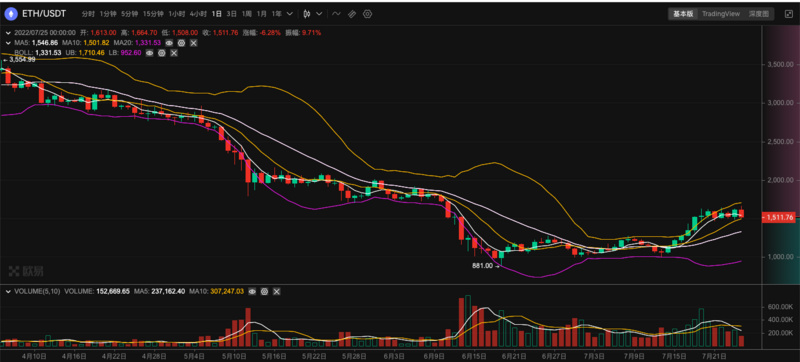This screenshot has height=362, width=800.
Task: Open MA indicator settings gear
Action: [182, 43]
